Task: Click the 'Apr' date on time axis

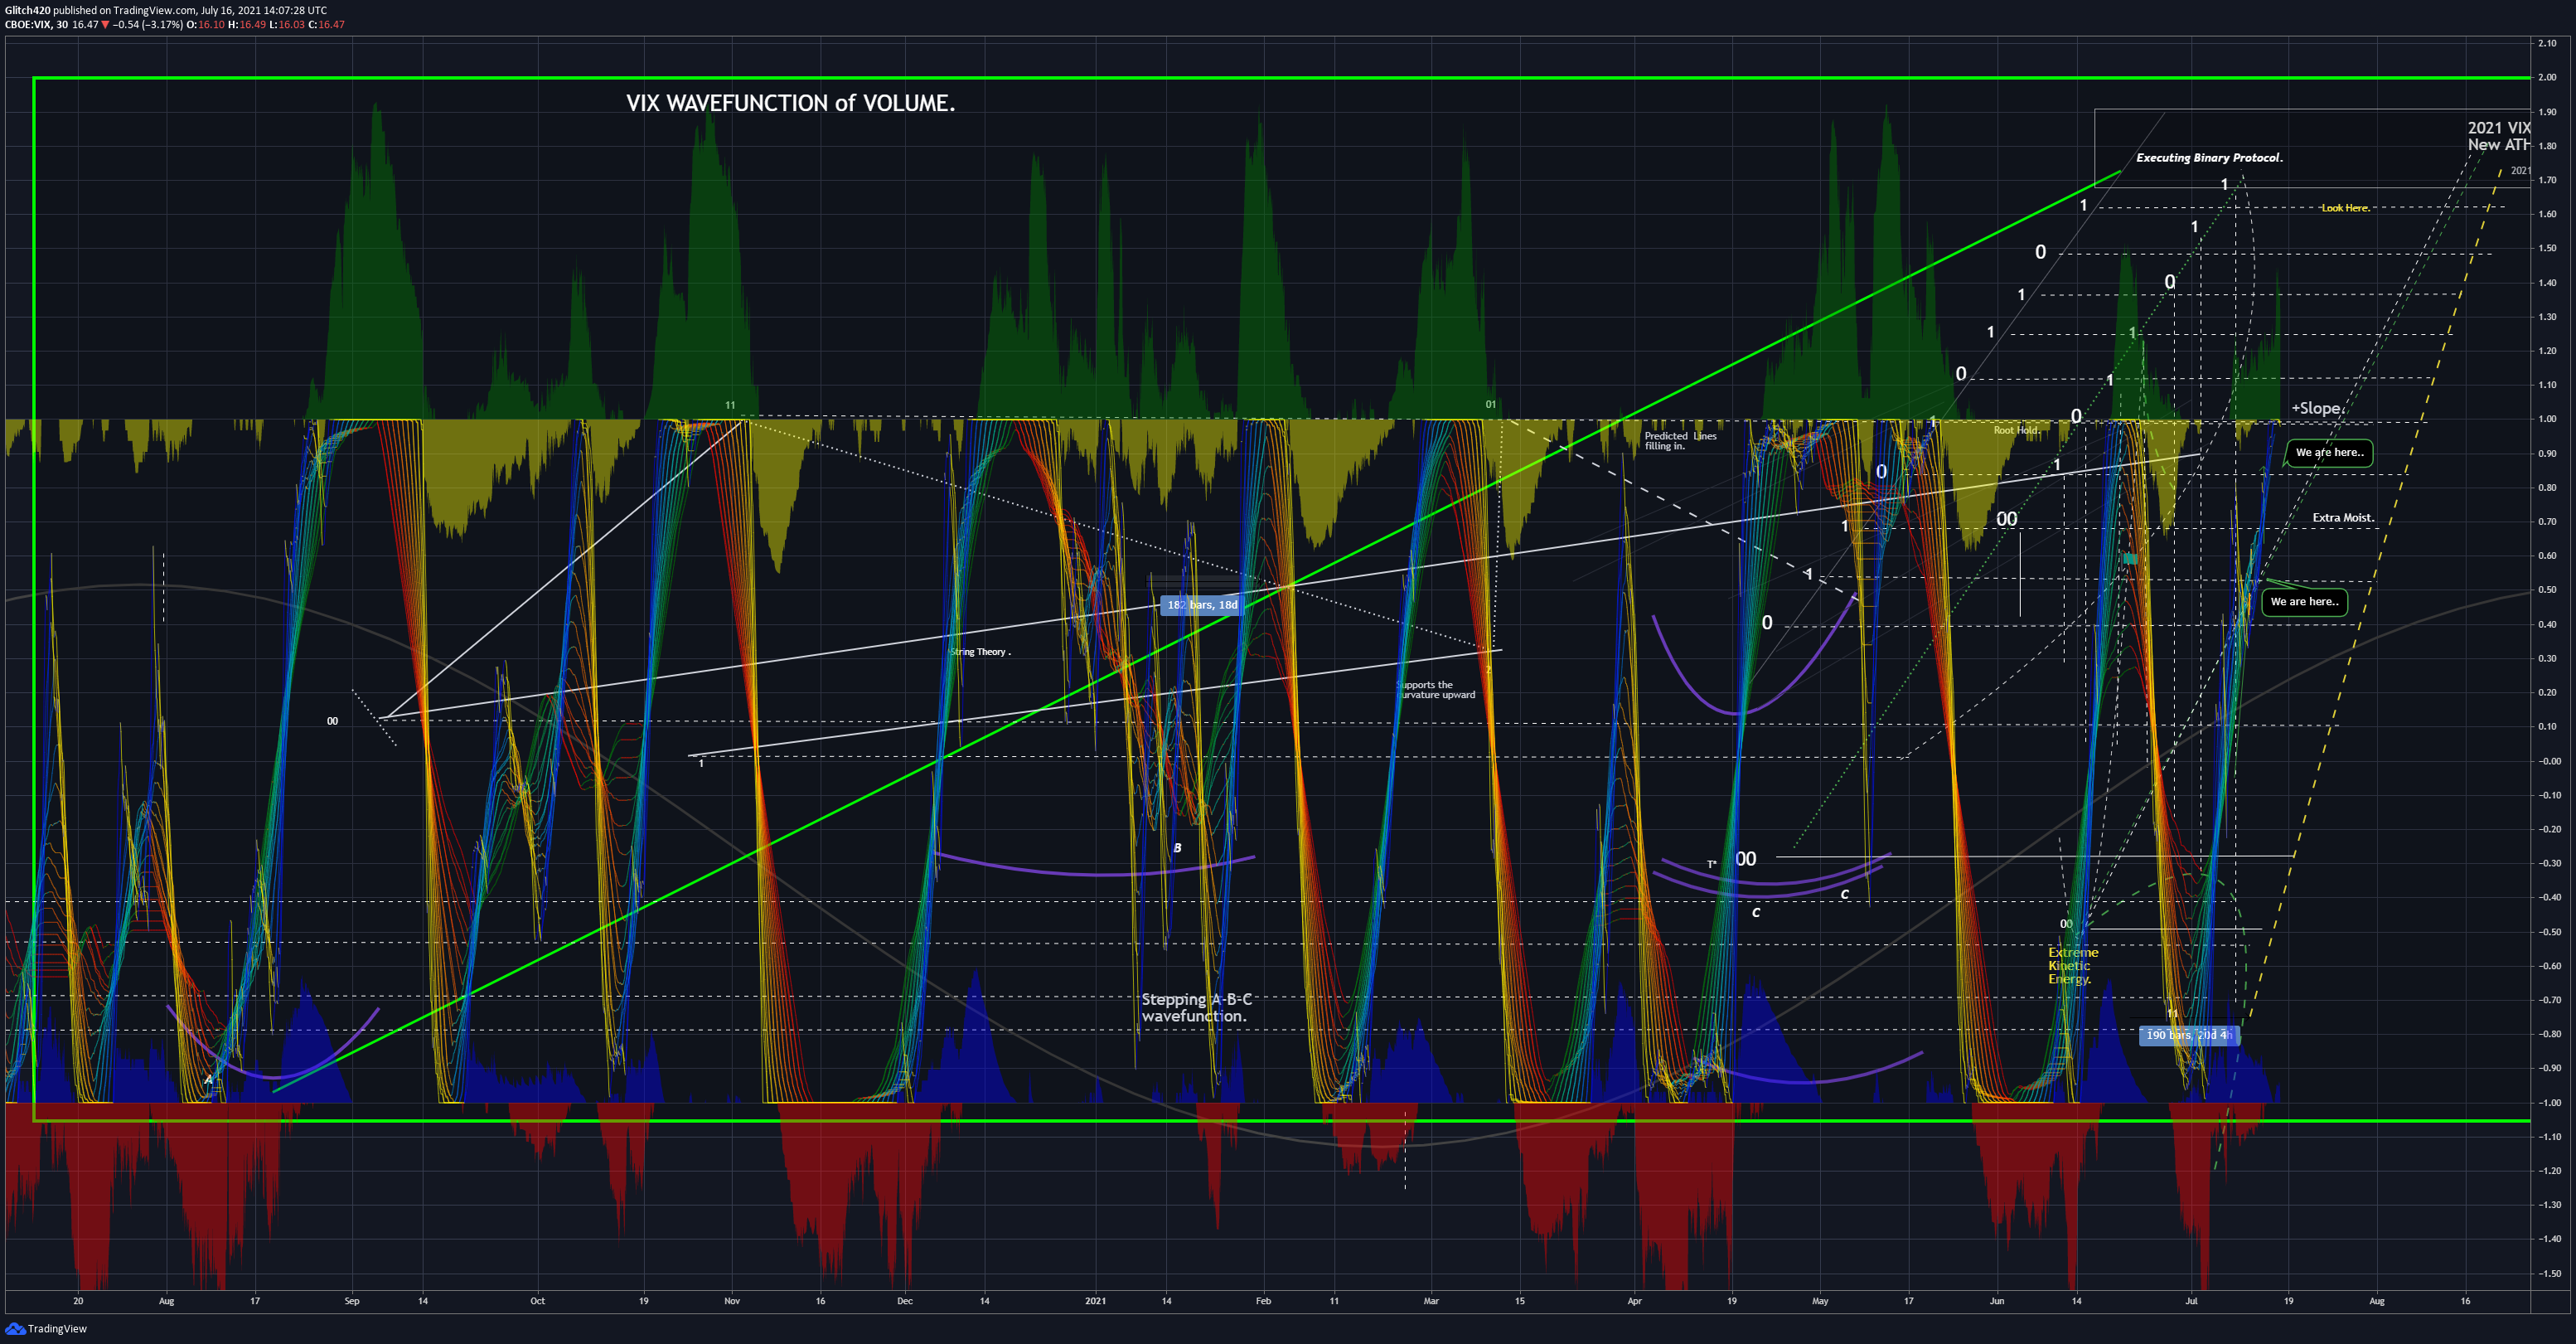Action: (1634, 1301)
